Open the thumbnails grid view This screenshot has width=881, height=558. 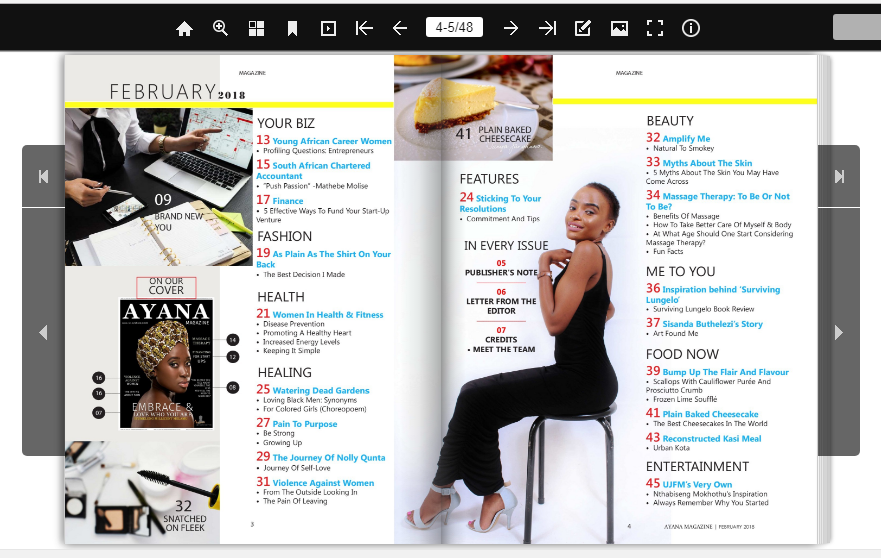pyautogui.click(x=256, y=28)
